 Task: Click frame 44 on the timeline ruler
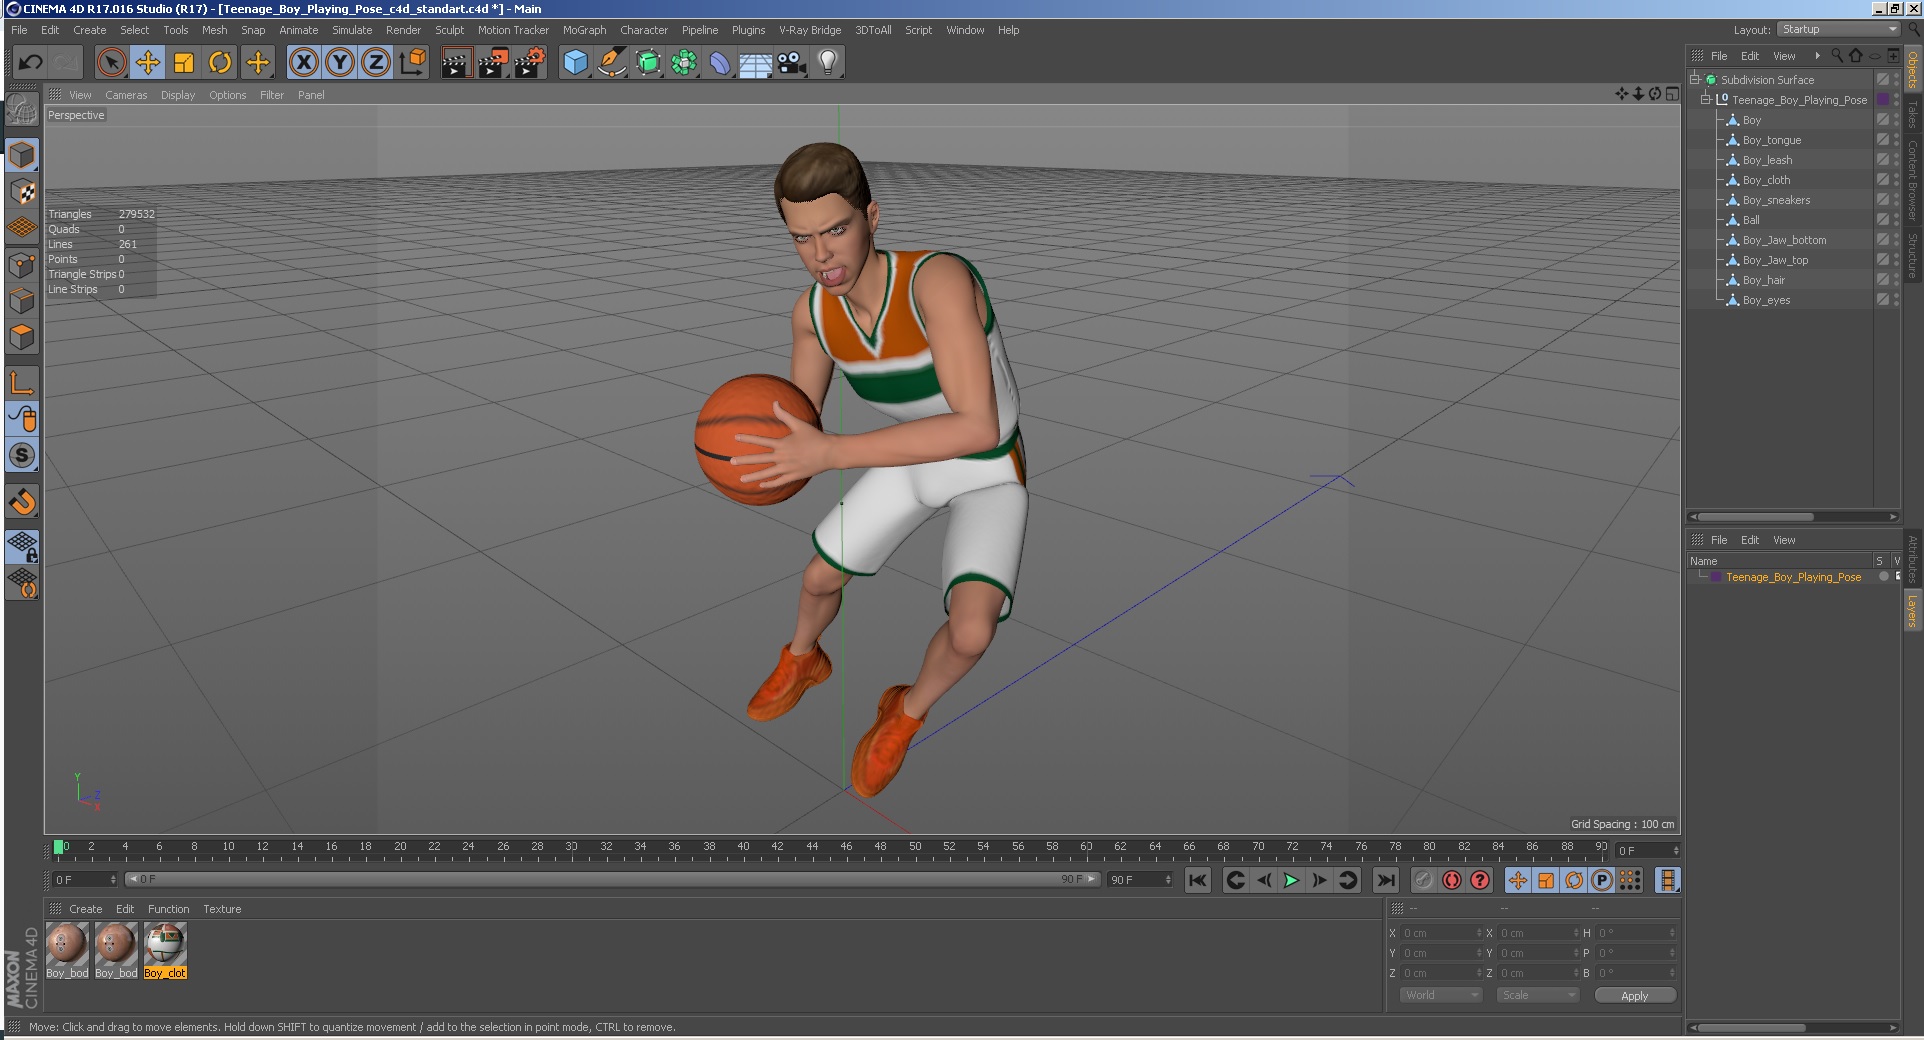coord(812,847)
